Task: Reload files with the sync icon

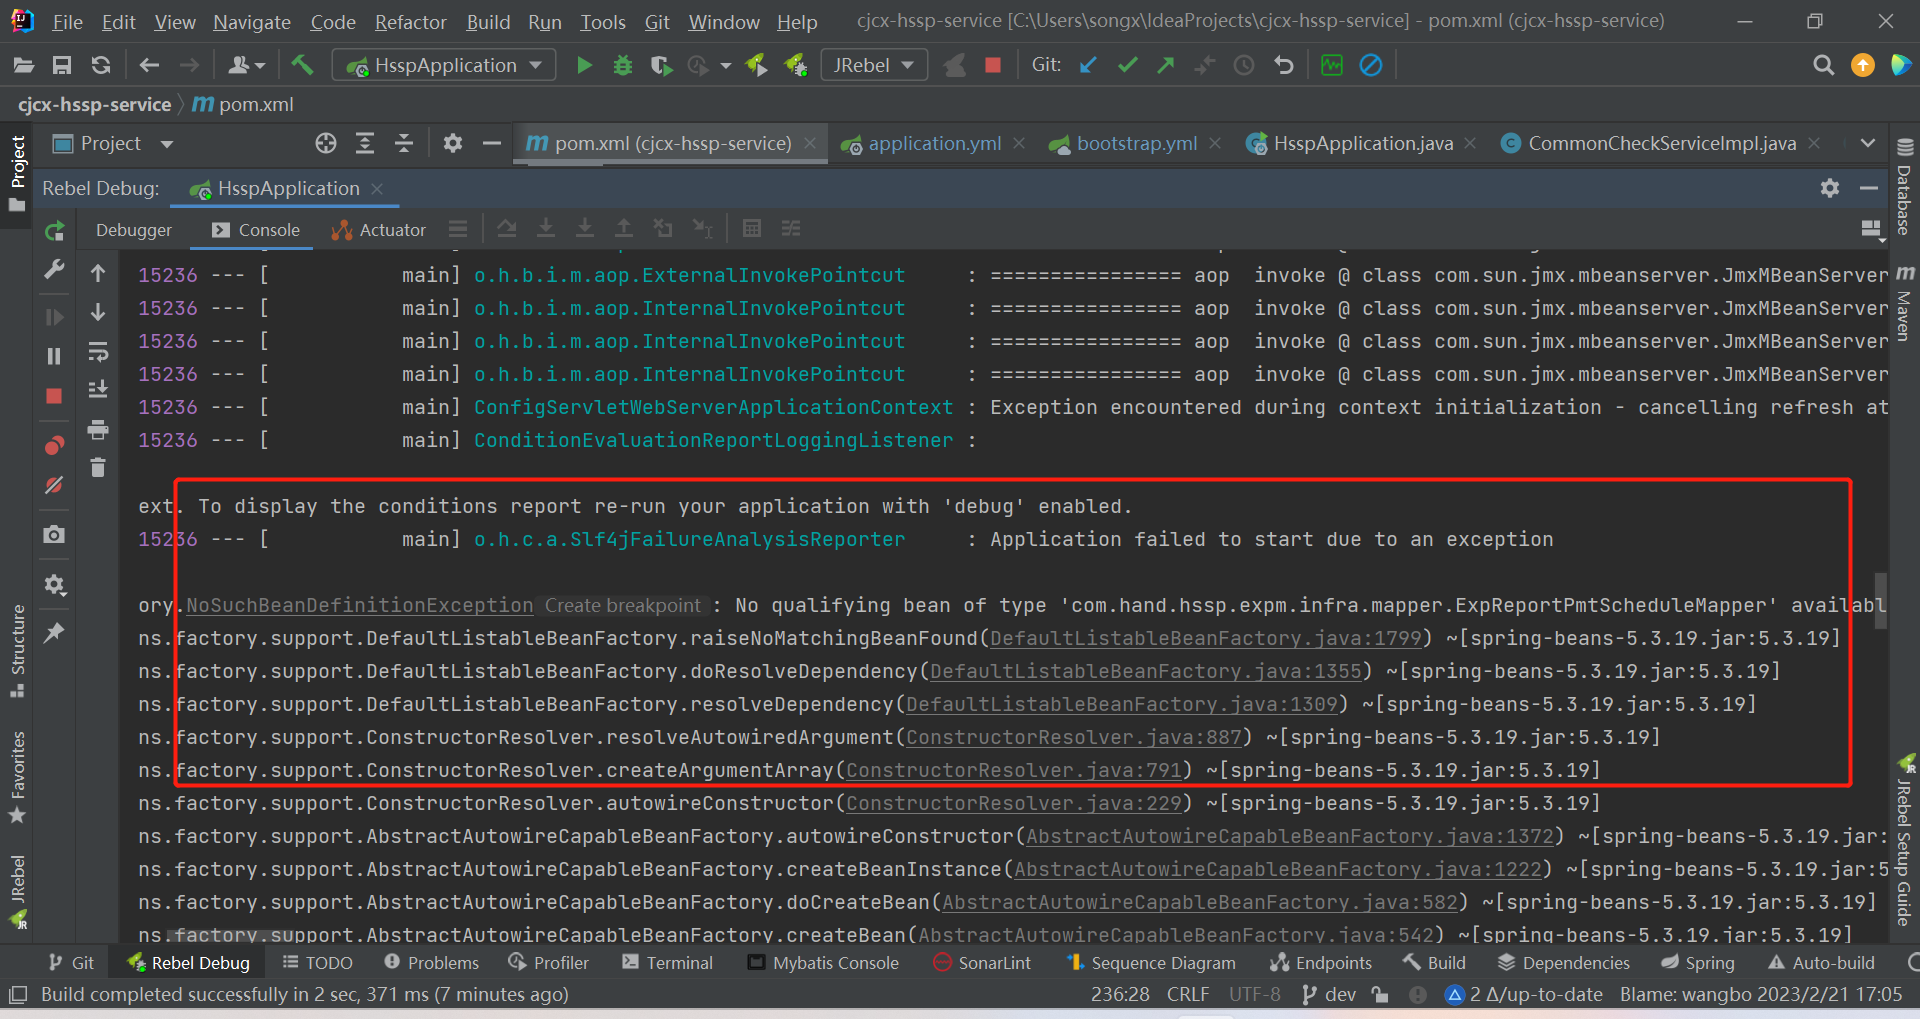Action: coord(101,65)
